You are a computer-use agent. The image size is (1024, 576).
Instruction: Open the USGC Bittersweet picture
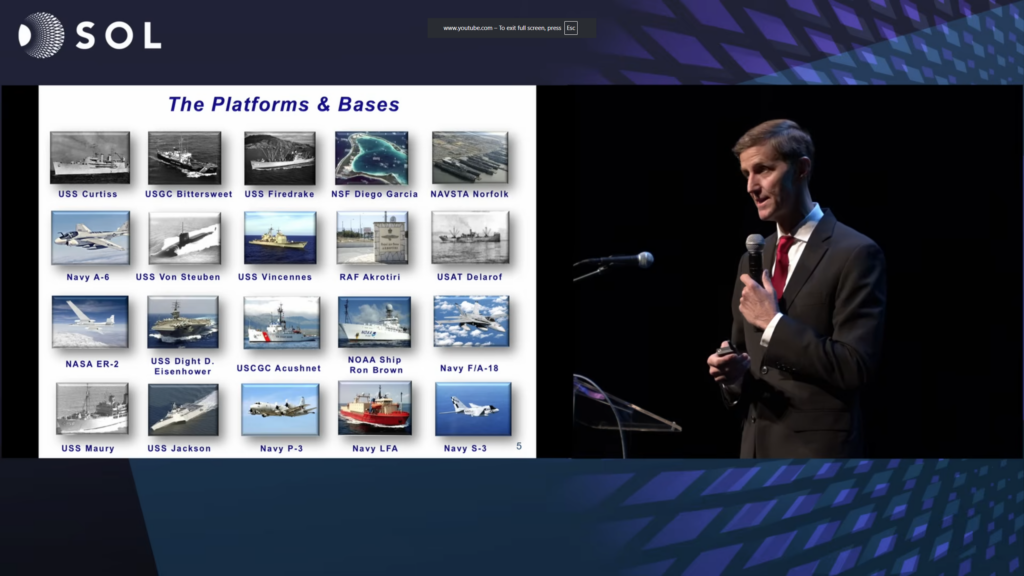point(184,158)
